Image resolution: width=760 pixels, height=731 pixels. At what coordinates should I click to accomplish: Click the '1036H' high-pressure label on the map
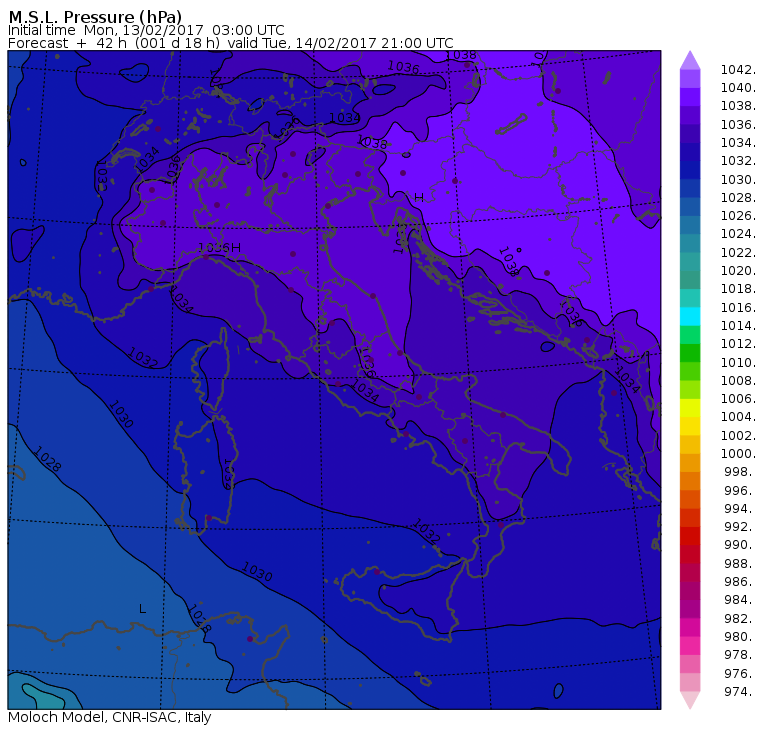pos(220,248)
